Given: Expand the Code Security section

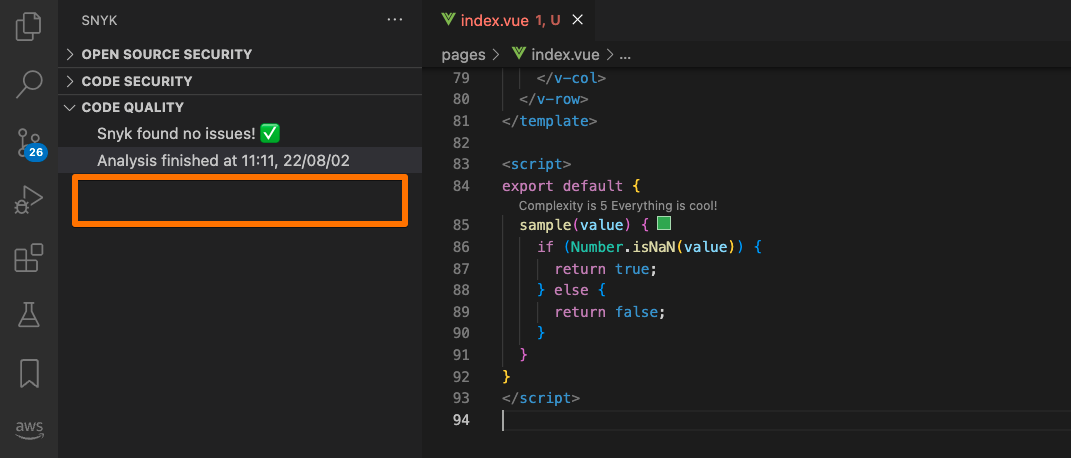Looking at the screenshot, I should (x=136, y=81).
